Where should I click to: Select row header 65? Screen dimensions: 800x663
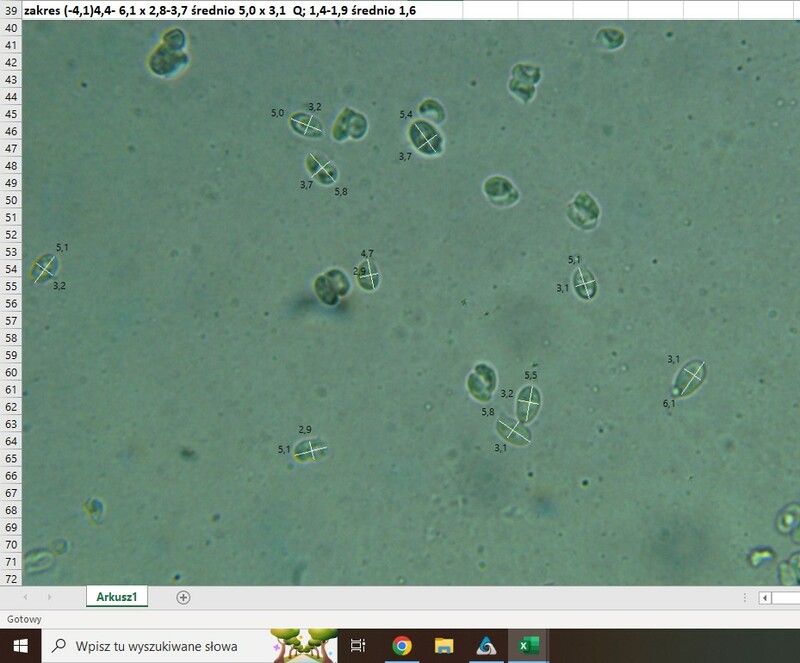pyautogui.click(x=11, y=458)
